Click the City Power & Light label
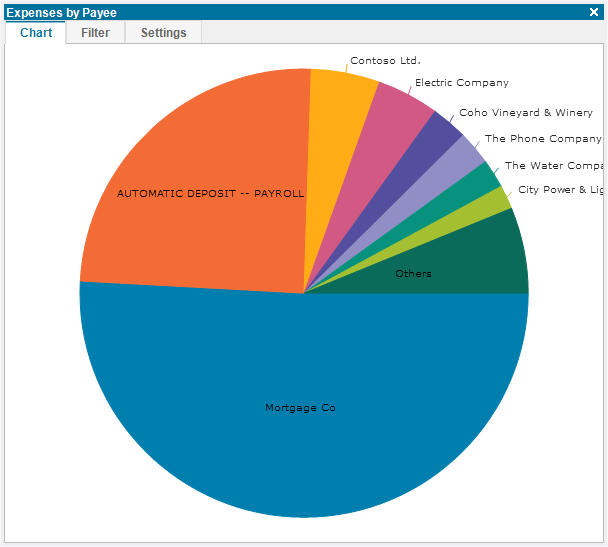 click(x=561, y=190)
